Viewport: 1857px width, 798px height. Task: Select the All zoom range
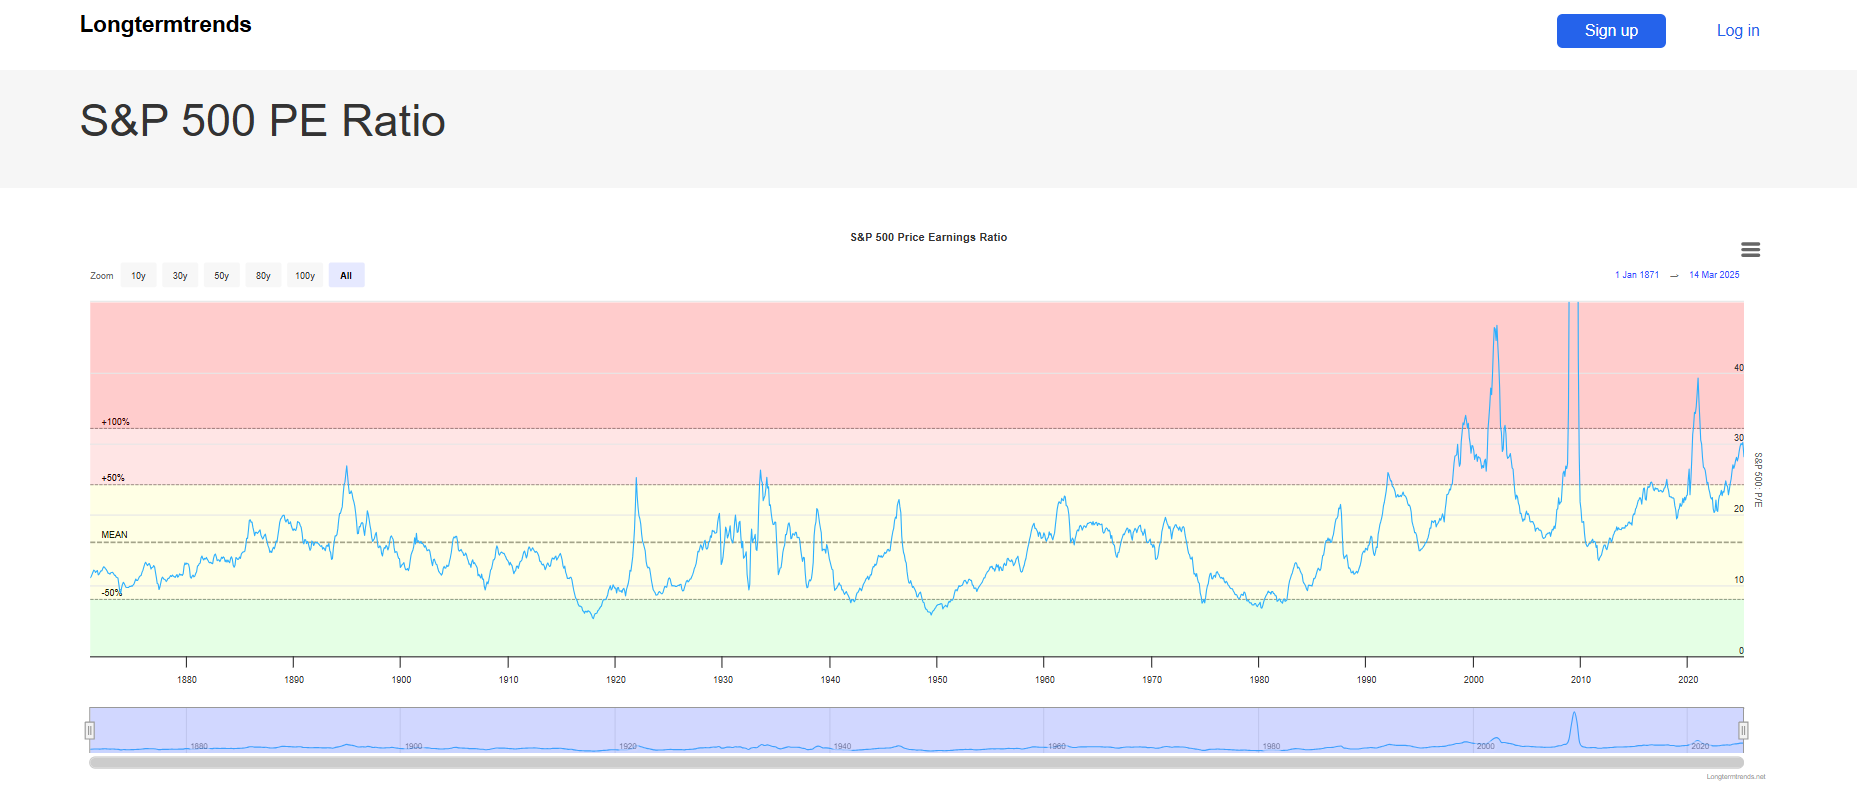point(346,275)
